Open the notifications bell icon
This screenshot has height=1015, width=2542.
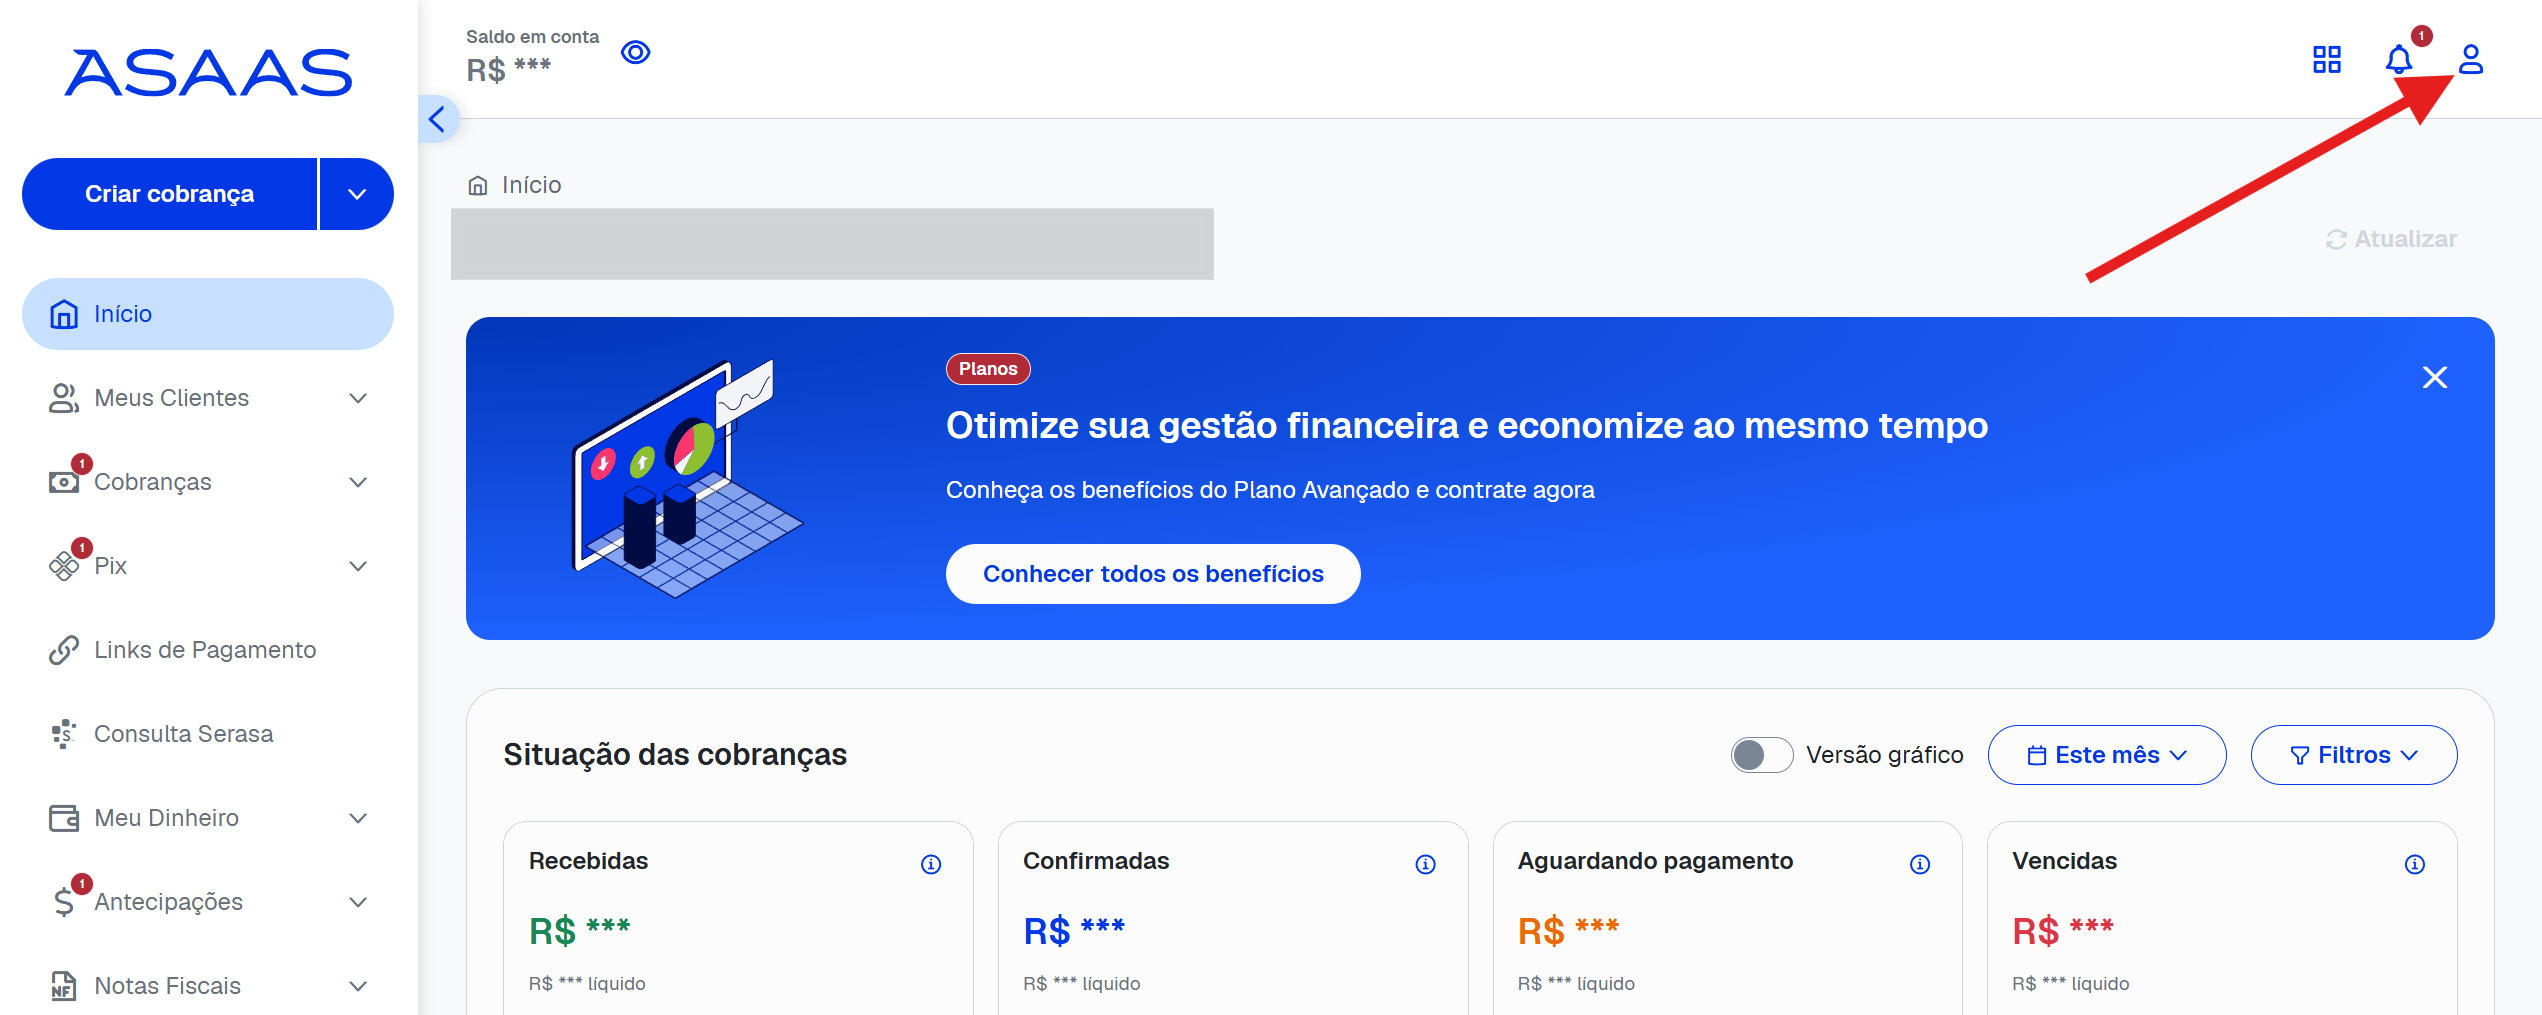(x=2398, y=60)
